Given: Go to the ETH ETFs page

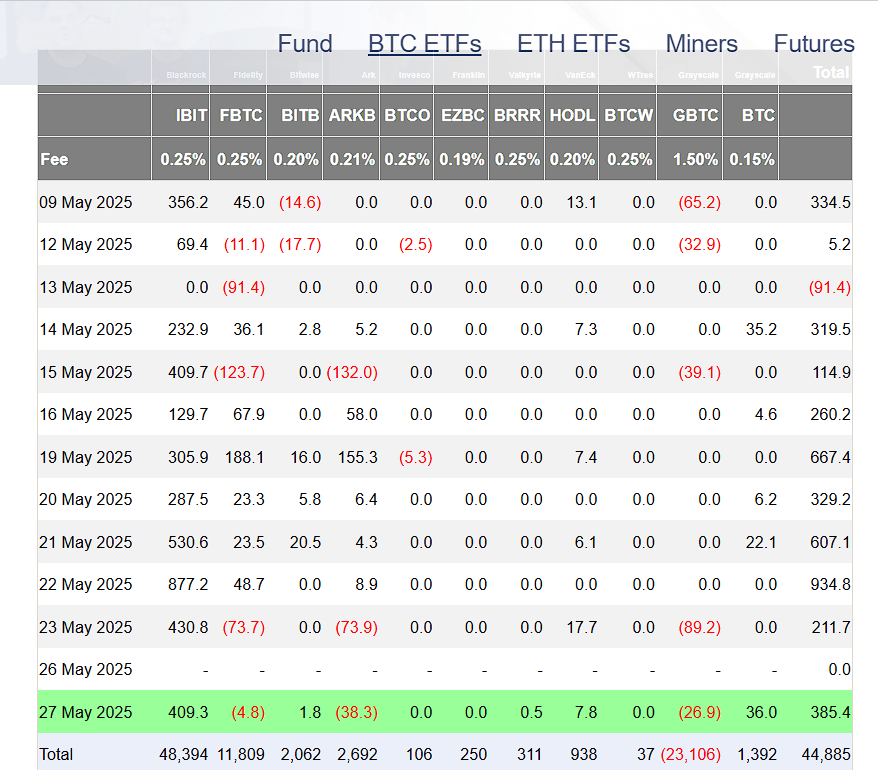Looking at the screenshot, I should tap(573, 44).
